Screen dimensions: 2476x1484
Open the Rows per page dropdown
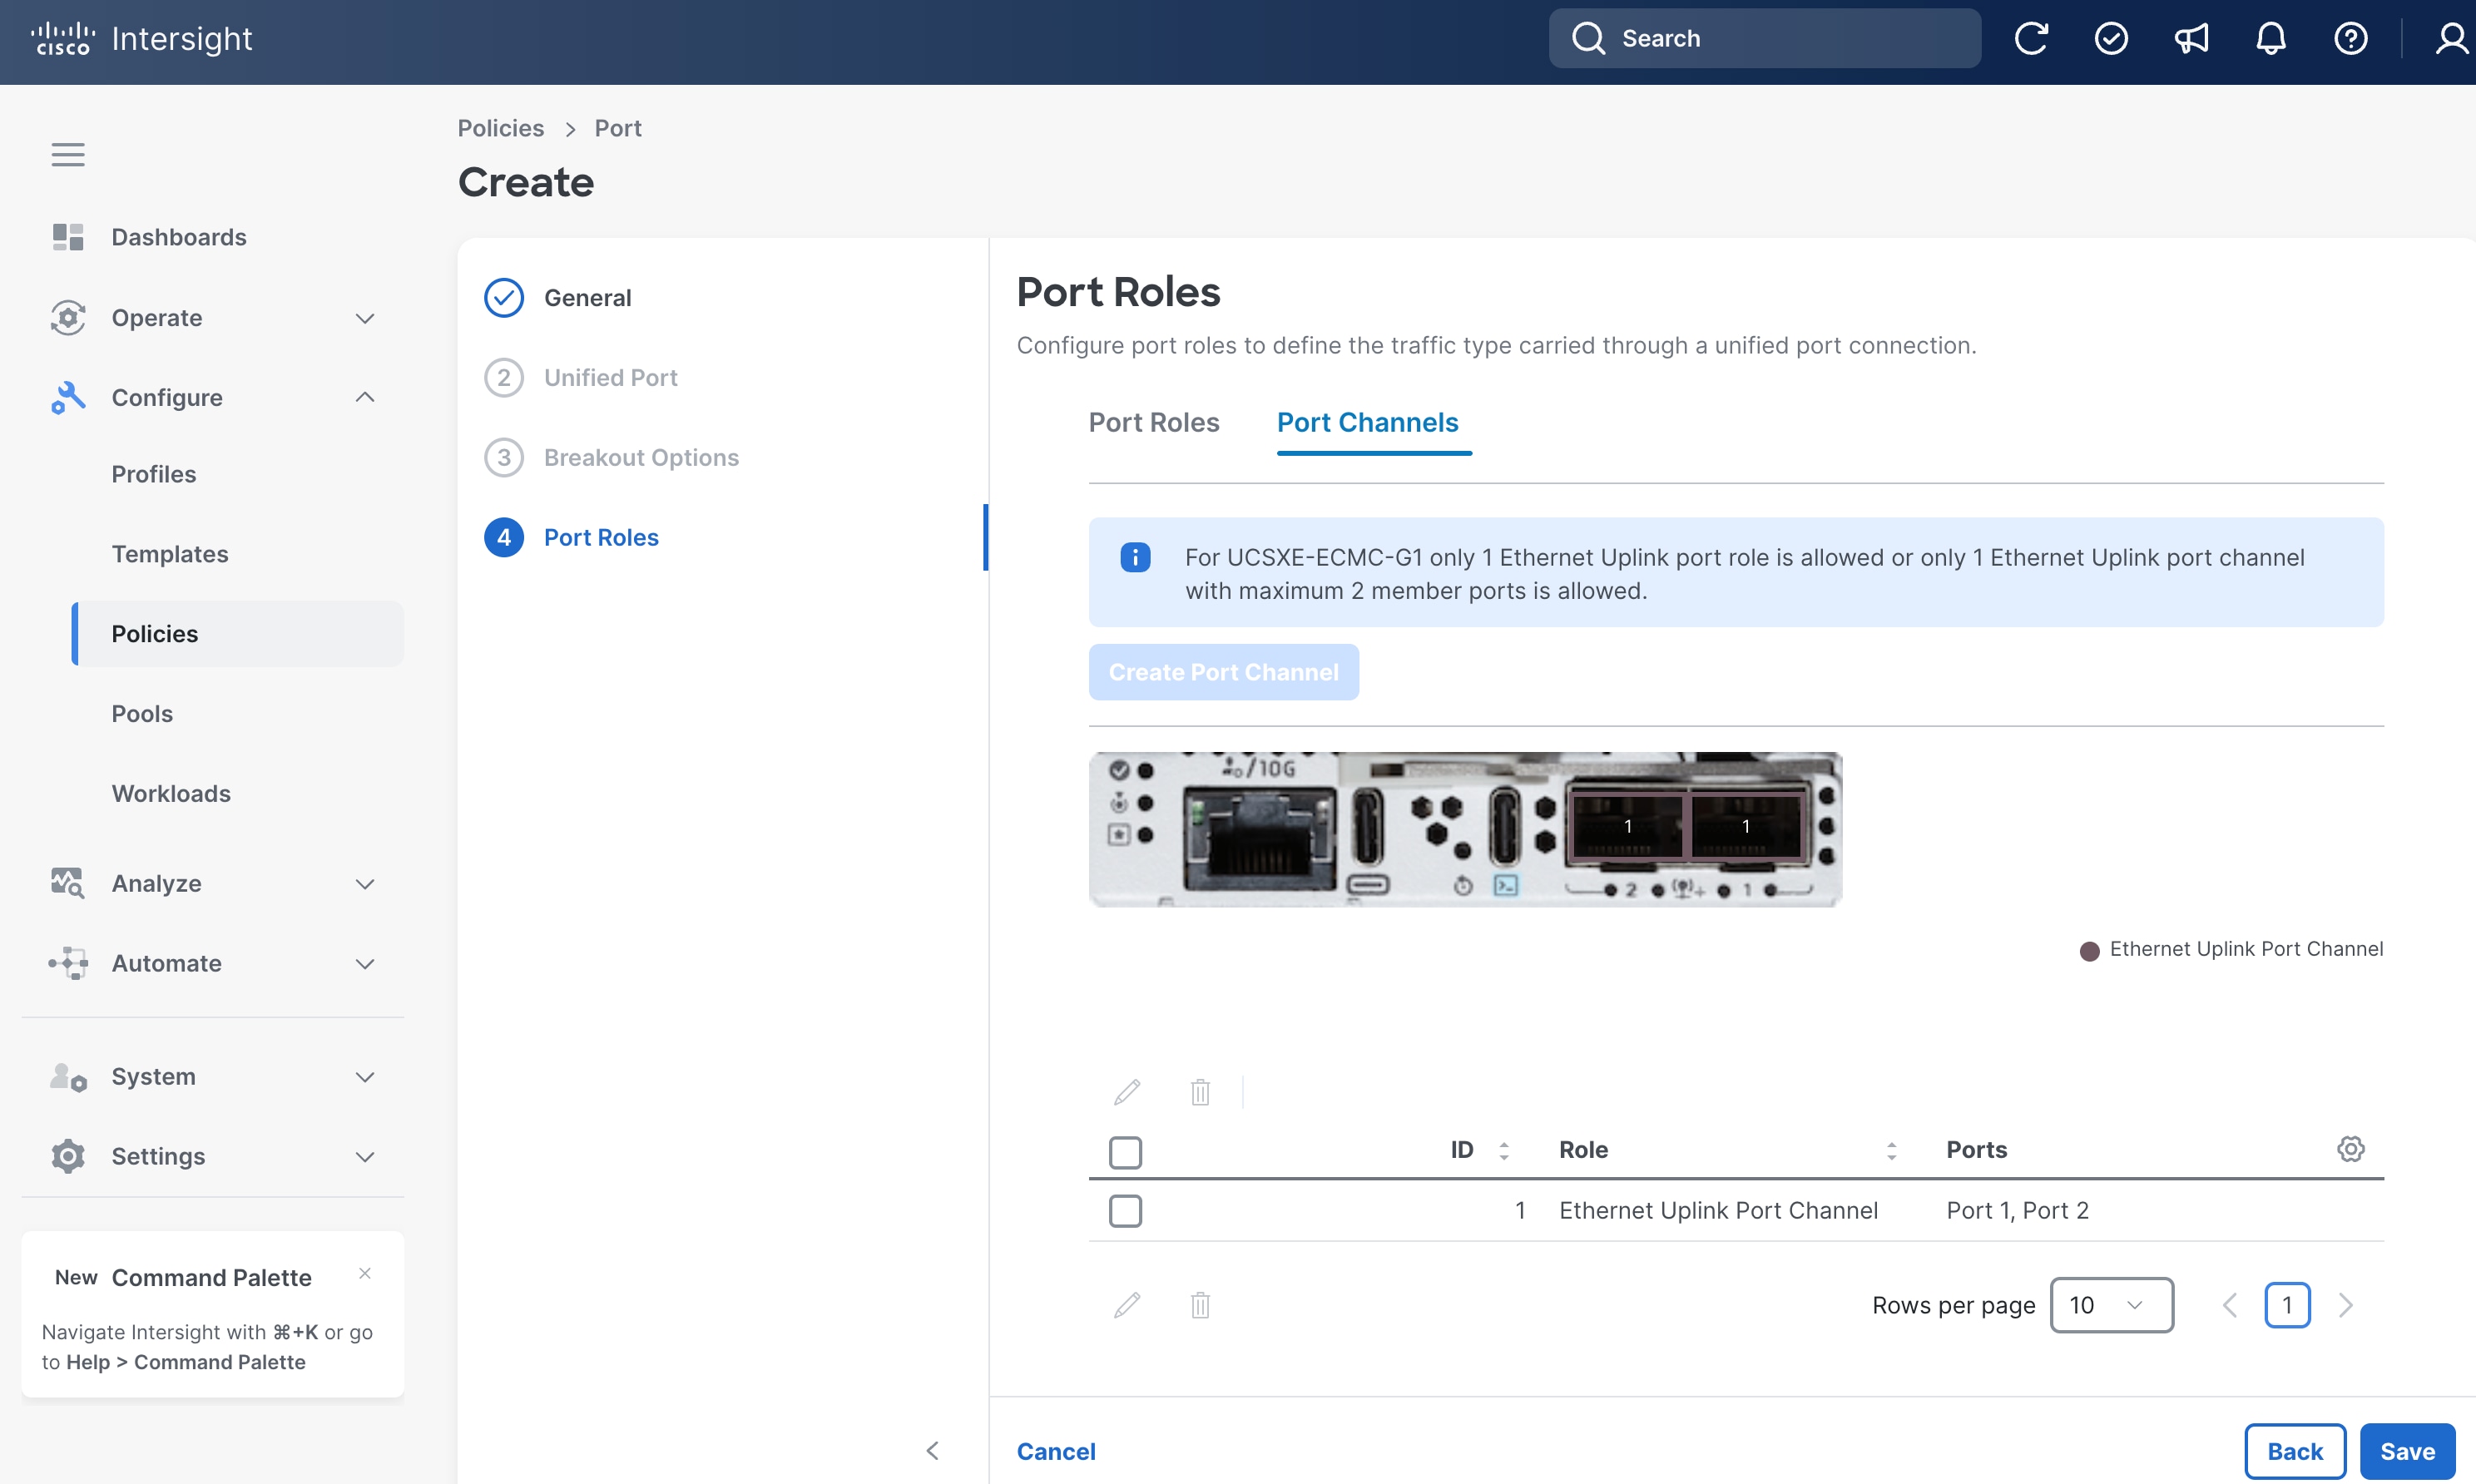(x=2111, y=1305)
